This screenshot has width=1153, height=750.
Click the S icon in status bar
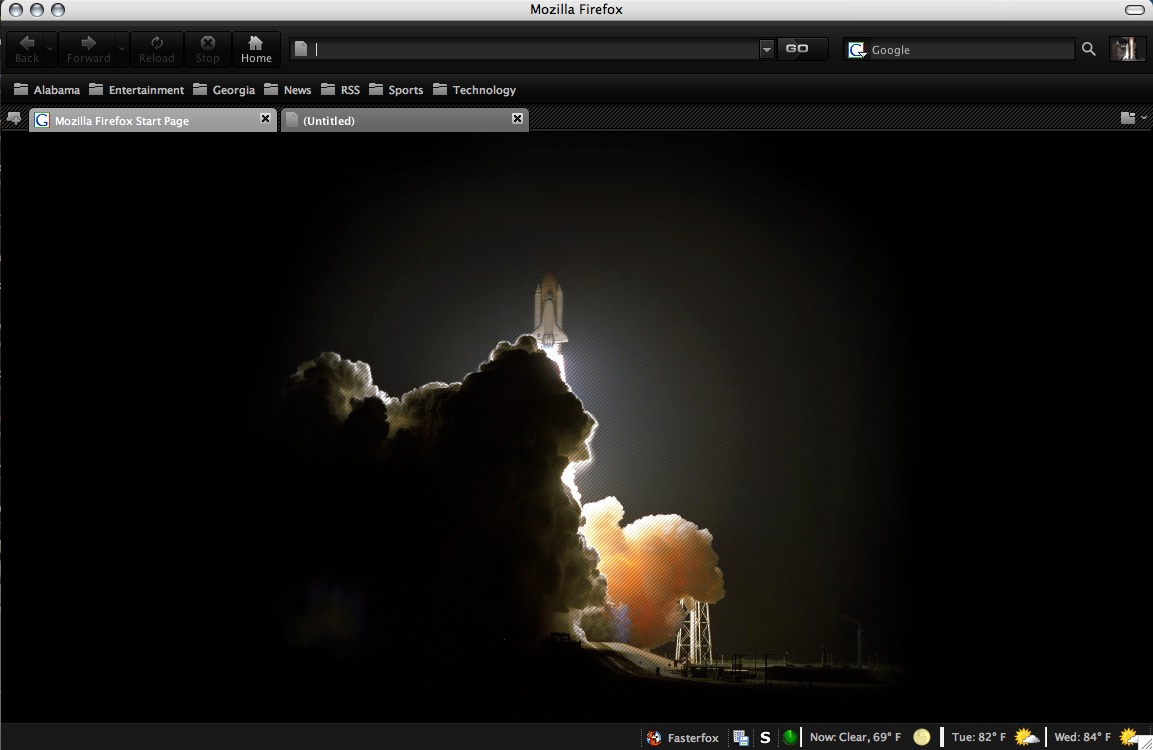tap(765, 738)
